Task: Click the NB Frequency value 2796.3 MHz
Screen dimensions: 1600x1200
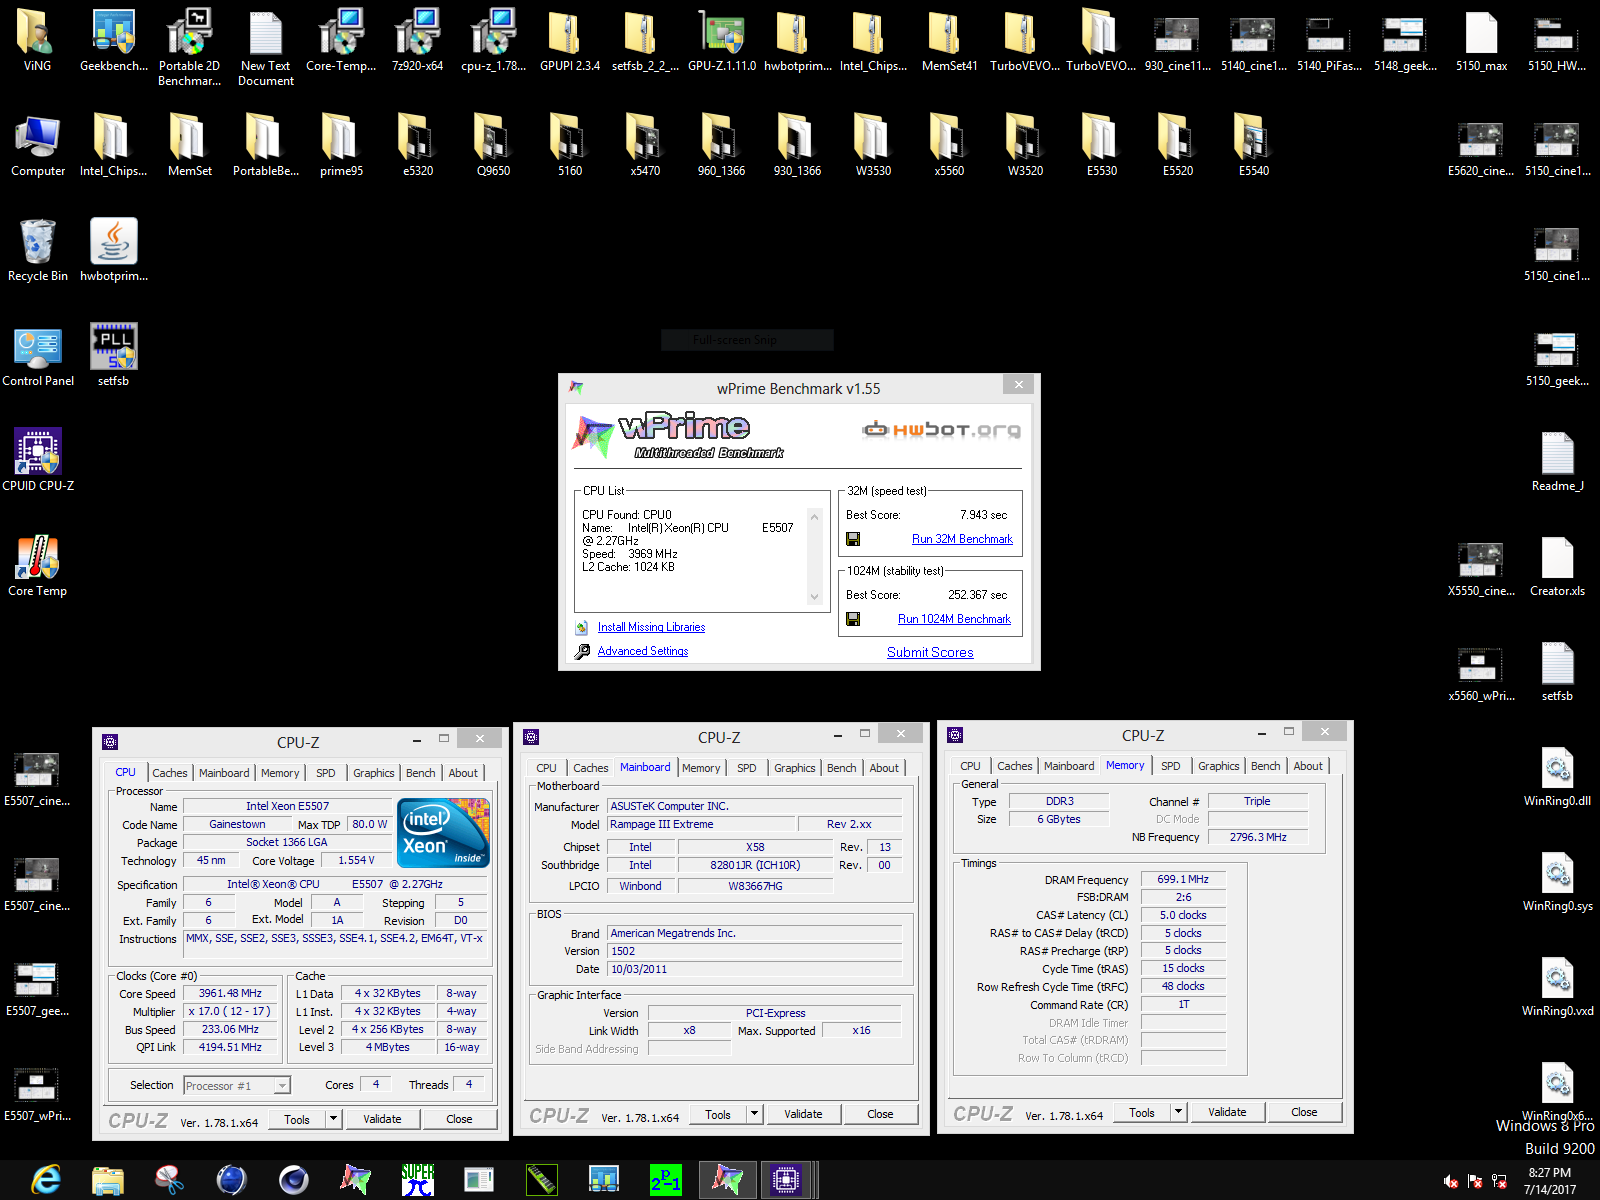Action: tap(1258, 837)
